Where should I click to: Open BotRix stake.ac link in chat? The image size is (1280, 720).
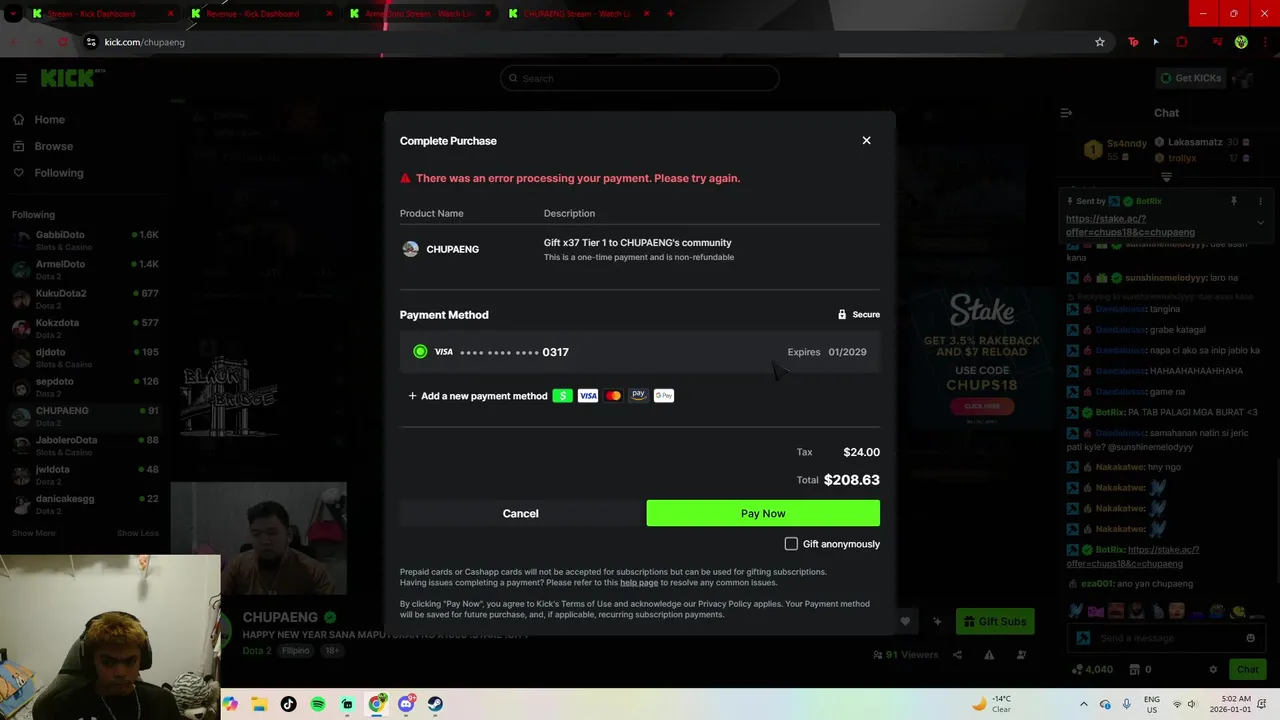tap(1132, 556)
